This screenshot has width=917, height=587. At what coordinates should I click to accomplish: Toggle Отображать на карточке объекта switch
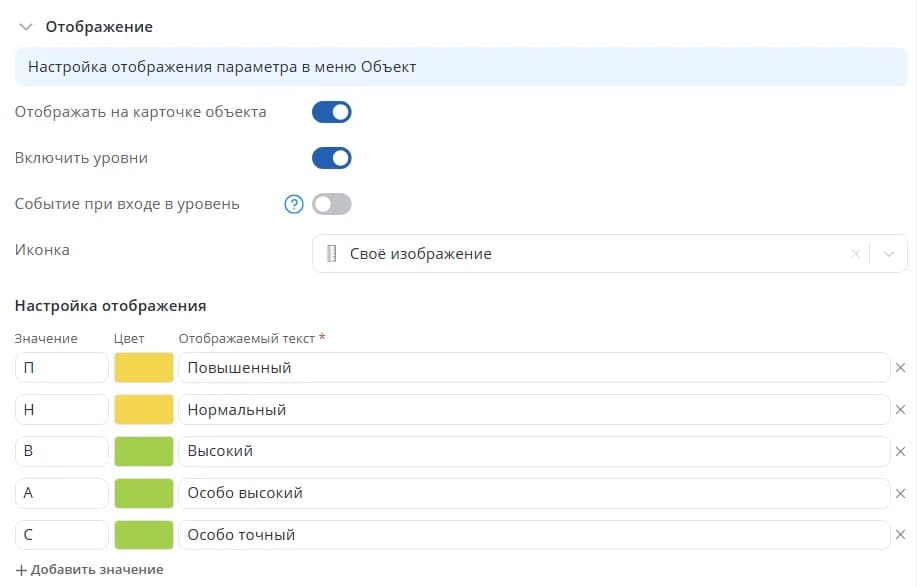tap(332, 112)
